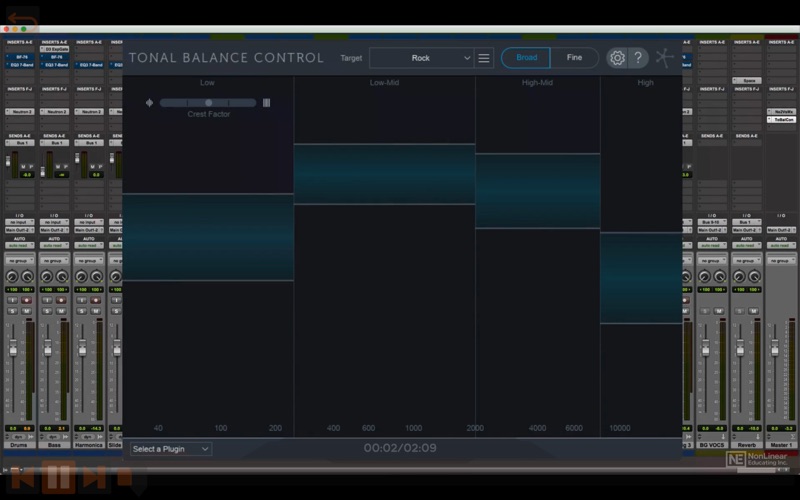Screen dimensions: 800x500
Task: Solo the BG VOCS track
Action: 705,311
